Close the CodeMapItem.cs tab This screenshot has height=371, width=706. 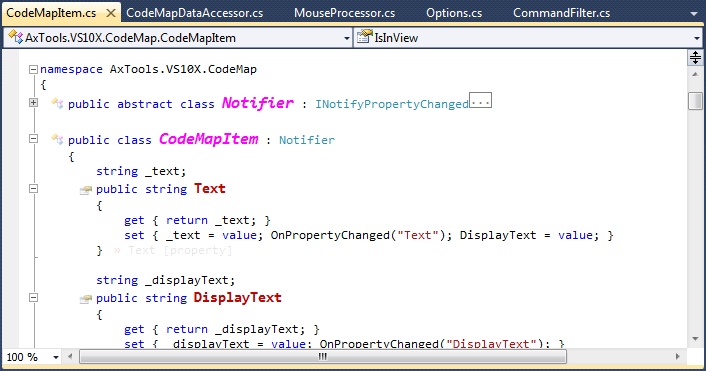tap(110, 14)
